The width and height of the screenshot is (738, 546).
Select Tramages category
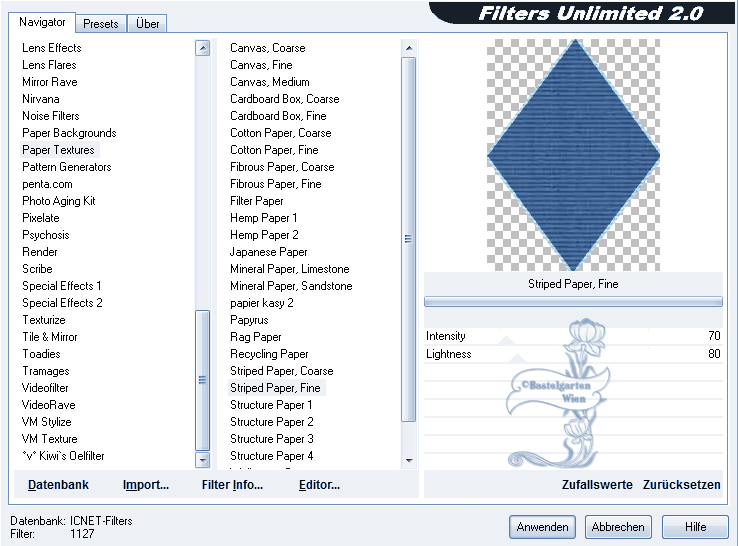(x=46, y=371)
